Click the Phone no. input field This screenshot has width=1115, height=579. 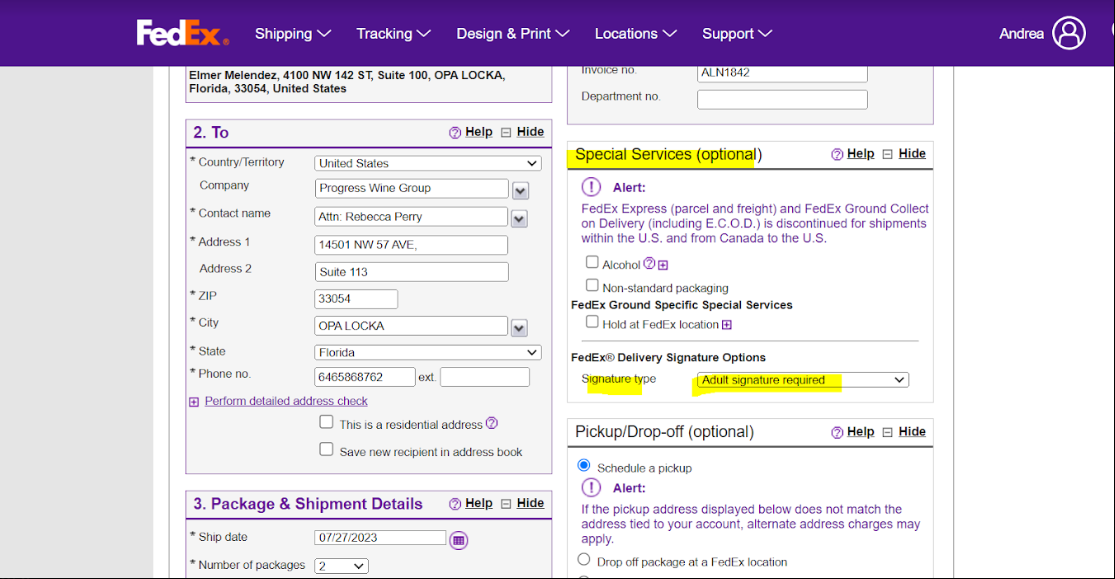click(365, 377)
